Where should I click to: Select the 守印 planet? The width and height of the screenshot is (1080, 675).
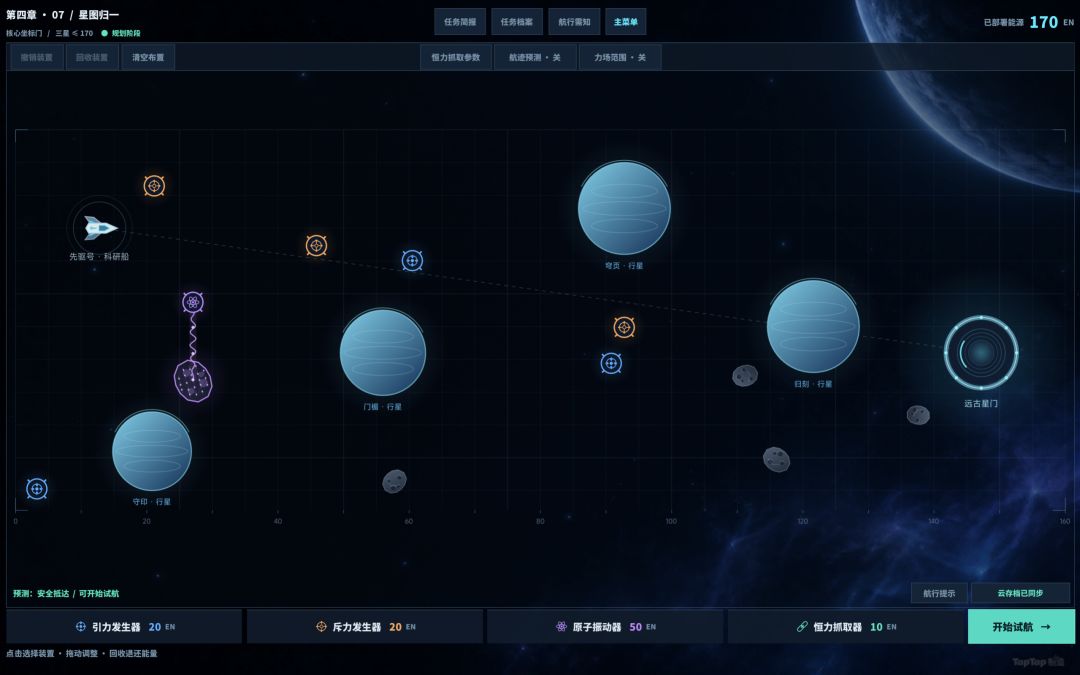[152, 451]
